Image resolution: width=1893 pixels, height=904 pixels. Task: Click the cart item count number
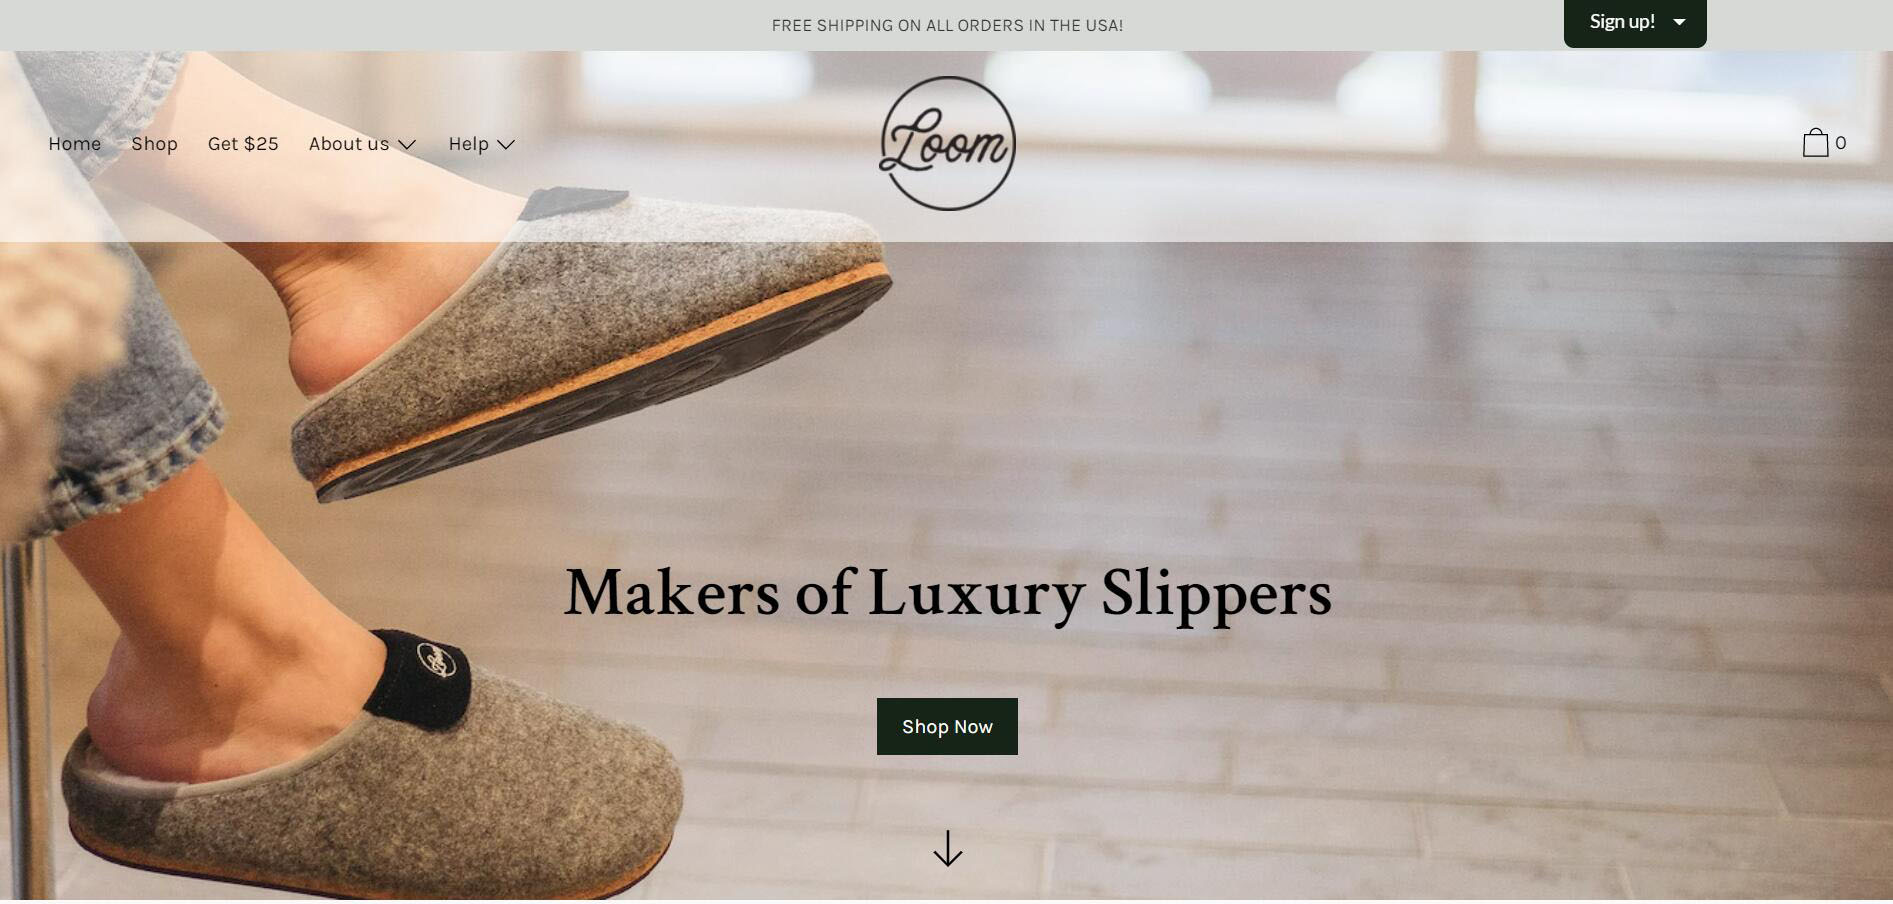[x=1840, y=143]
